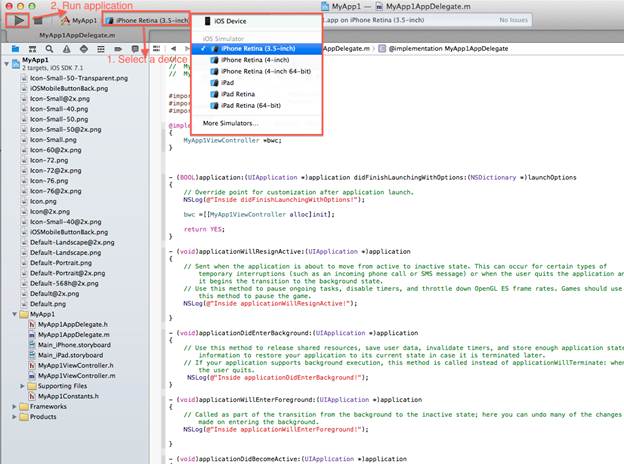Choose iOS Device from the destination menu
Image resolution: width=624 pixels, height=464 pixels.
256,21
